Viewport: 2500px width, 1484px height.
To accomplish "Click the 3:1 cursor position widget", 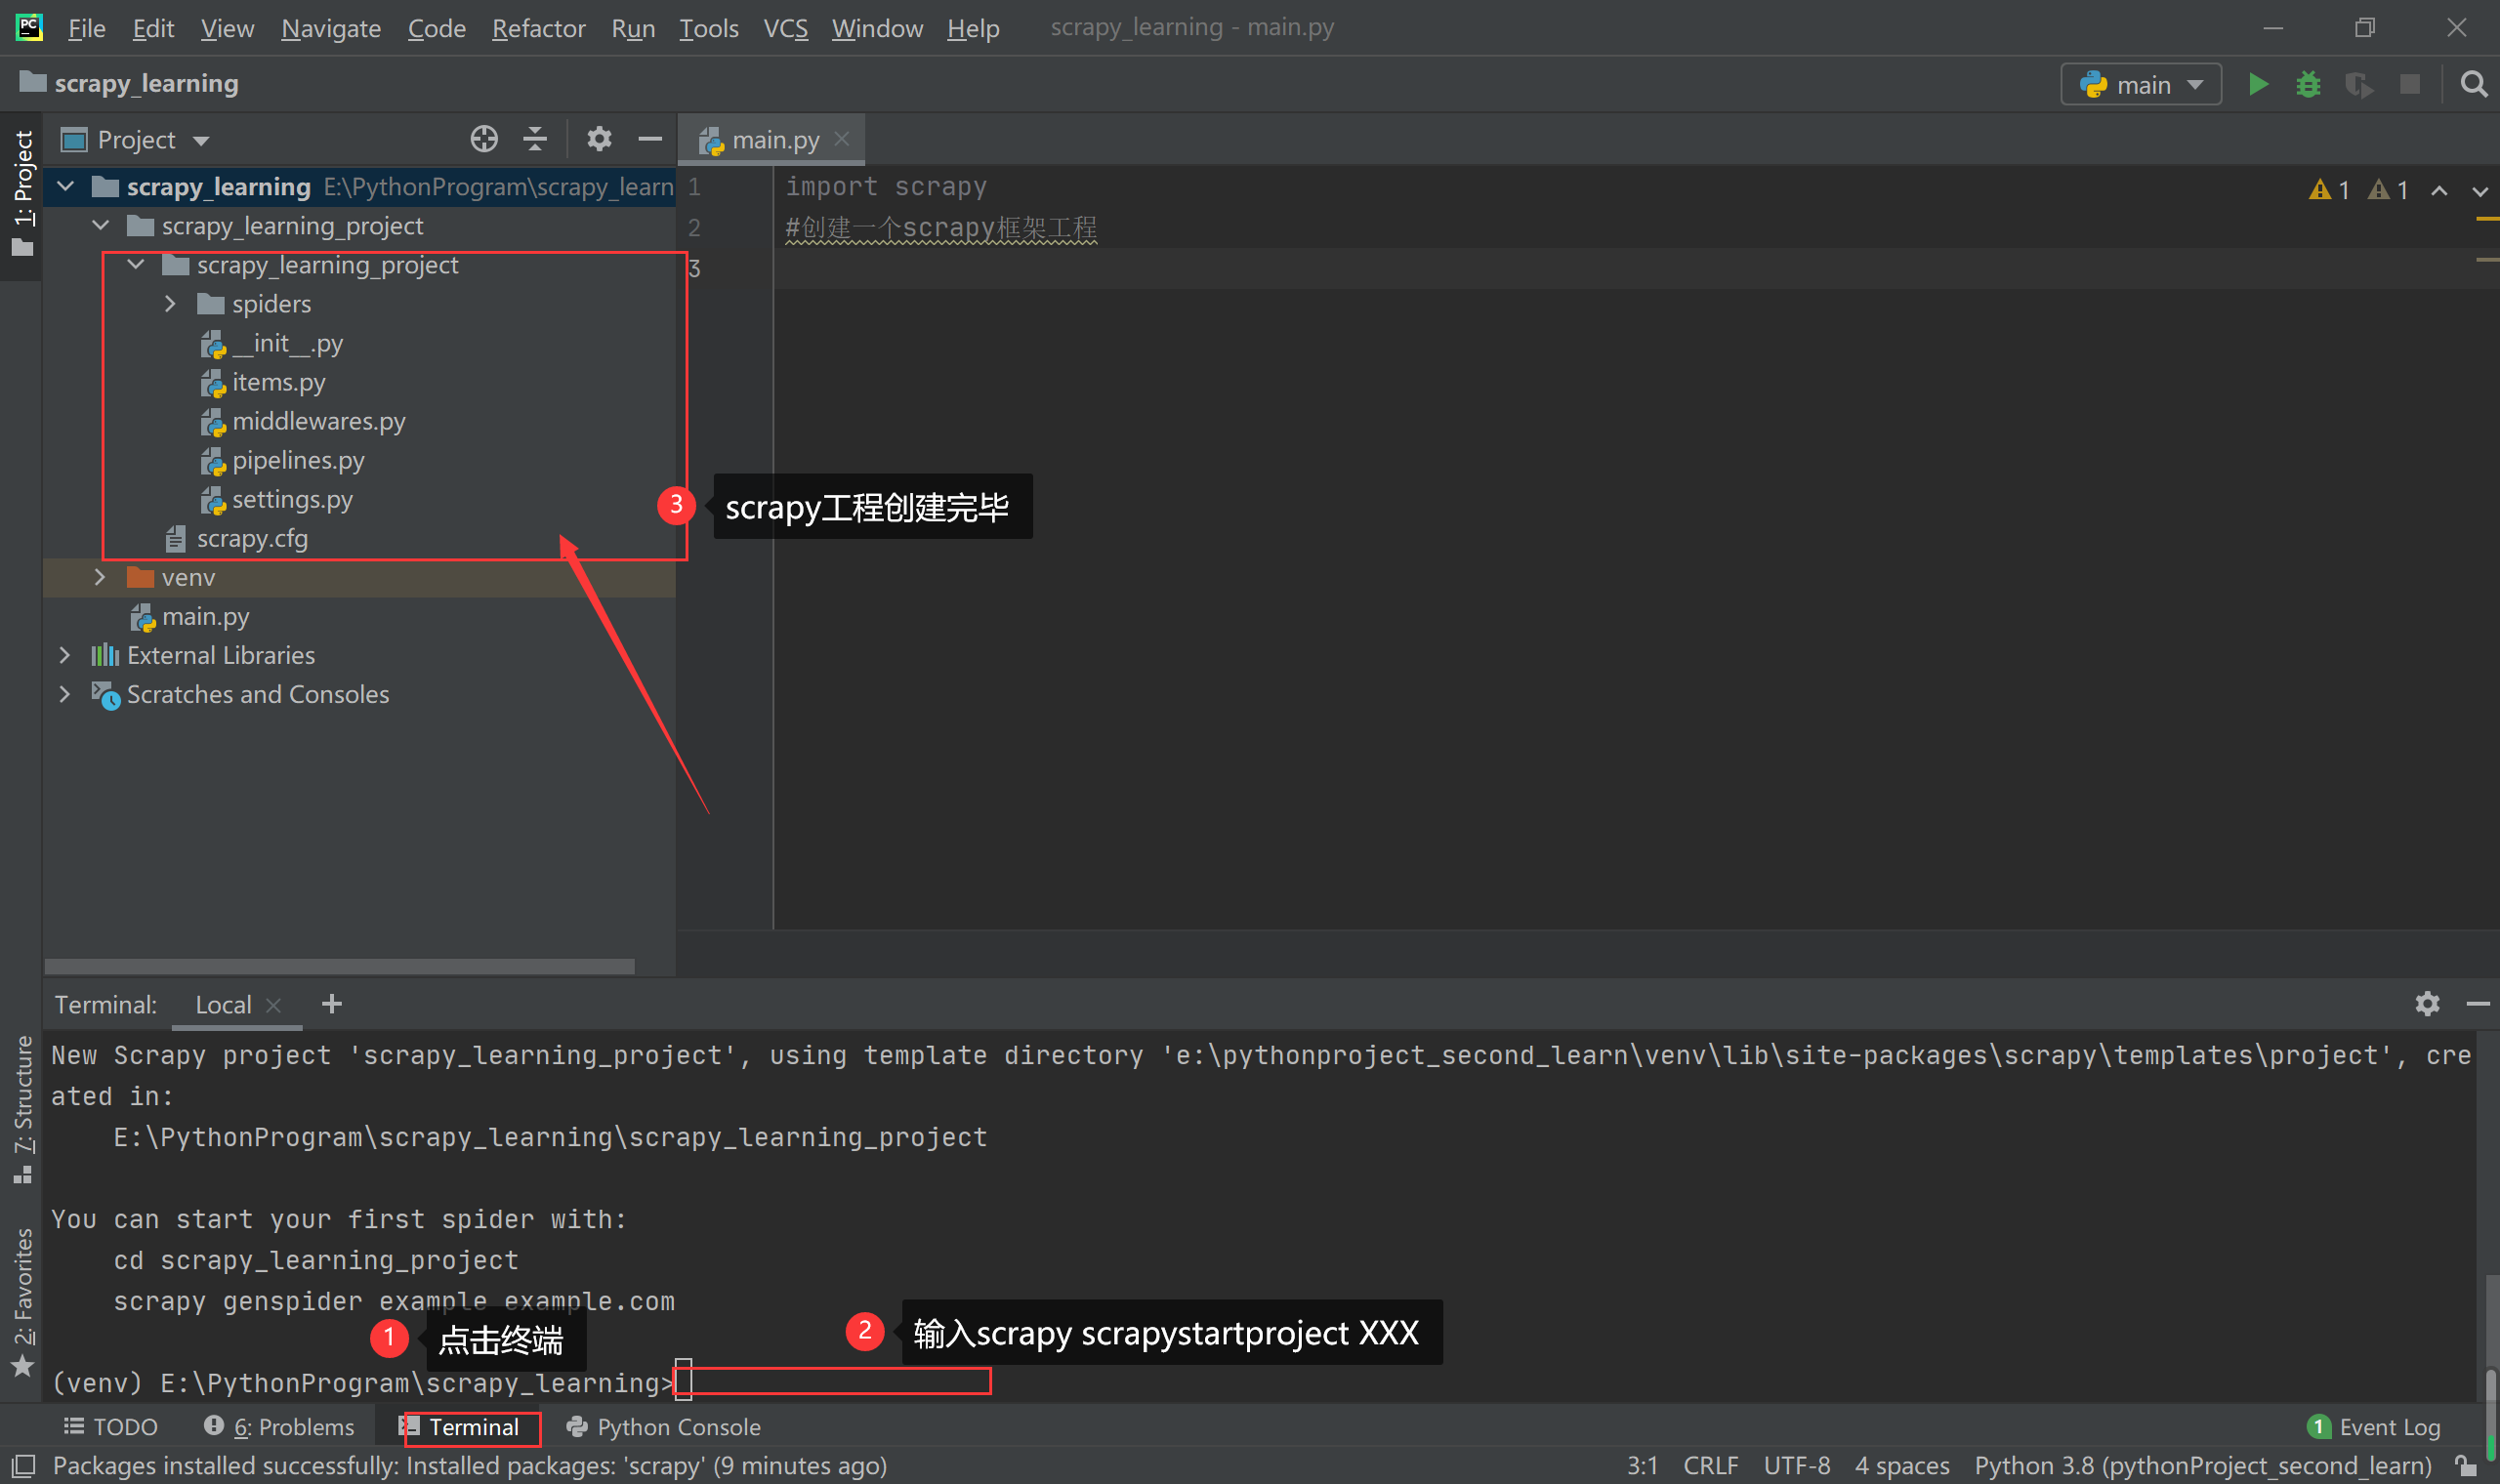I will coord(1642,1466).
